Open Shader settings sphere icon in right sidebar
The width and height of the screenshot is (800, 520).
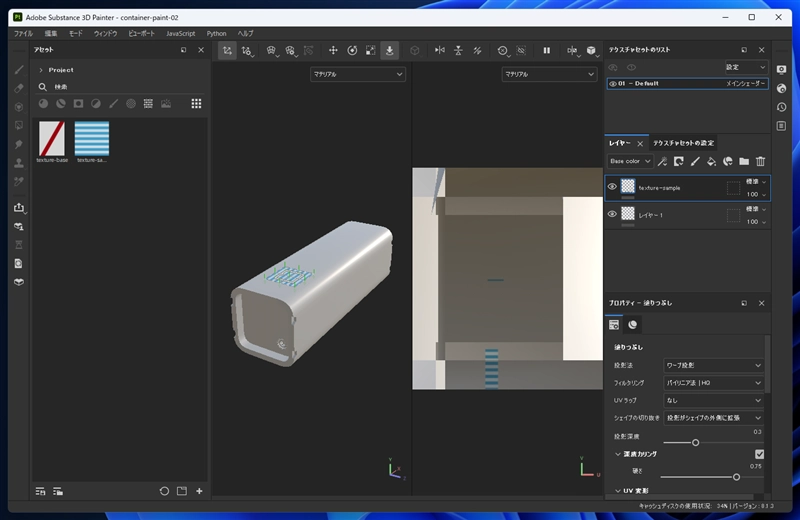point(781,88)
